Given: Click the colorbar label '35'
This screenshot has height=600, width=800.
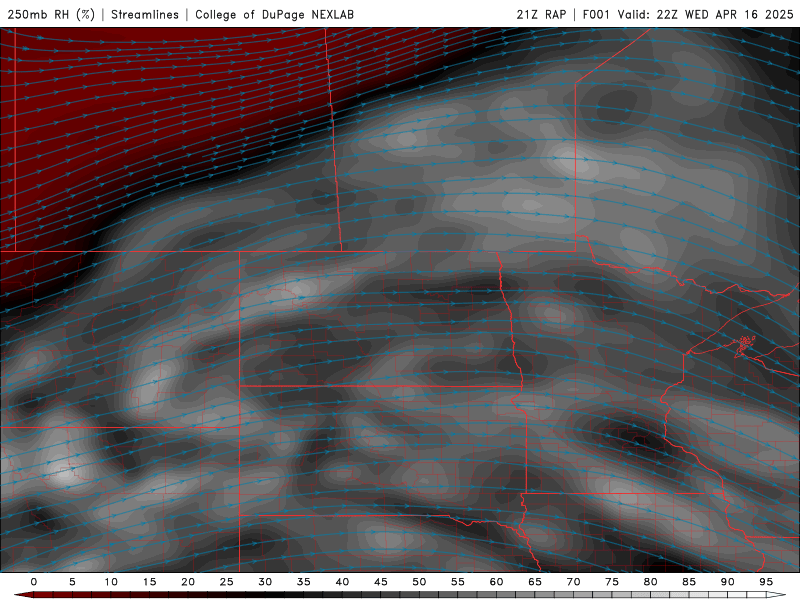Looking at the screenshot, I should coord(304,582).
